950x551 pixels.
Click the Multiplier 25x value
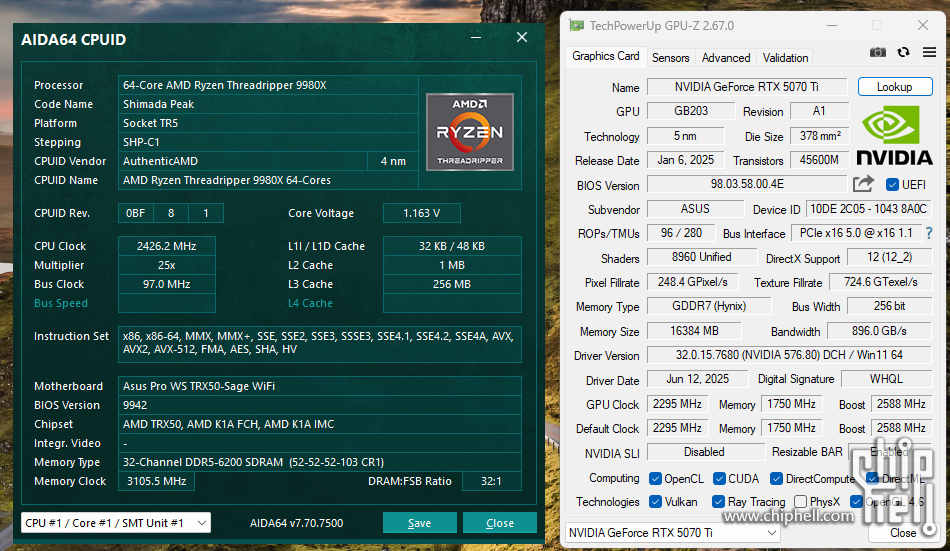[x=167, y=265]
